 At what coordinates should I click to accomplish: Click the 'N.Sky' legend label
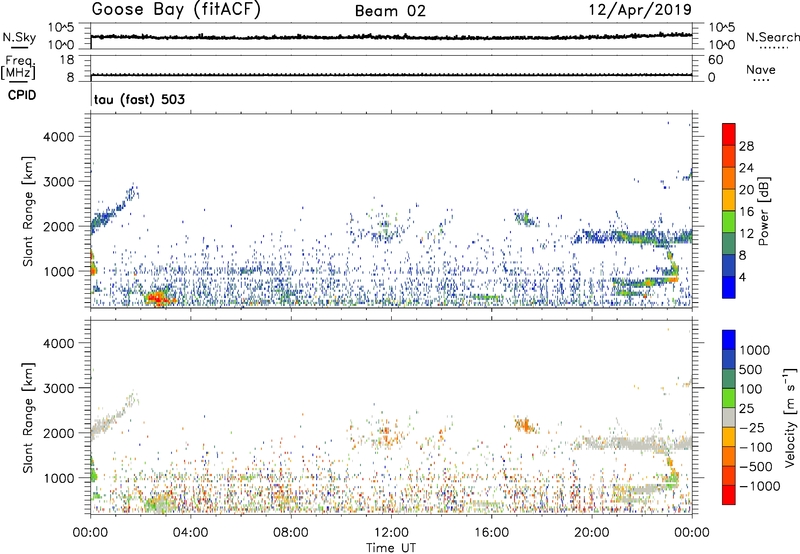pyautogui.click(x=19, y=37)
